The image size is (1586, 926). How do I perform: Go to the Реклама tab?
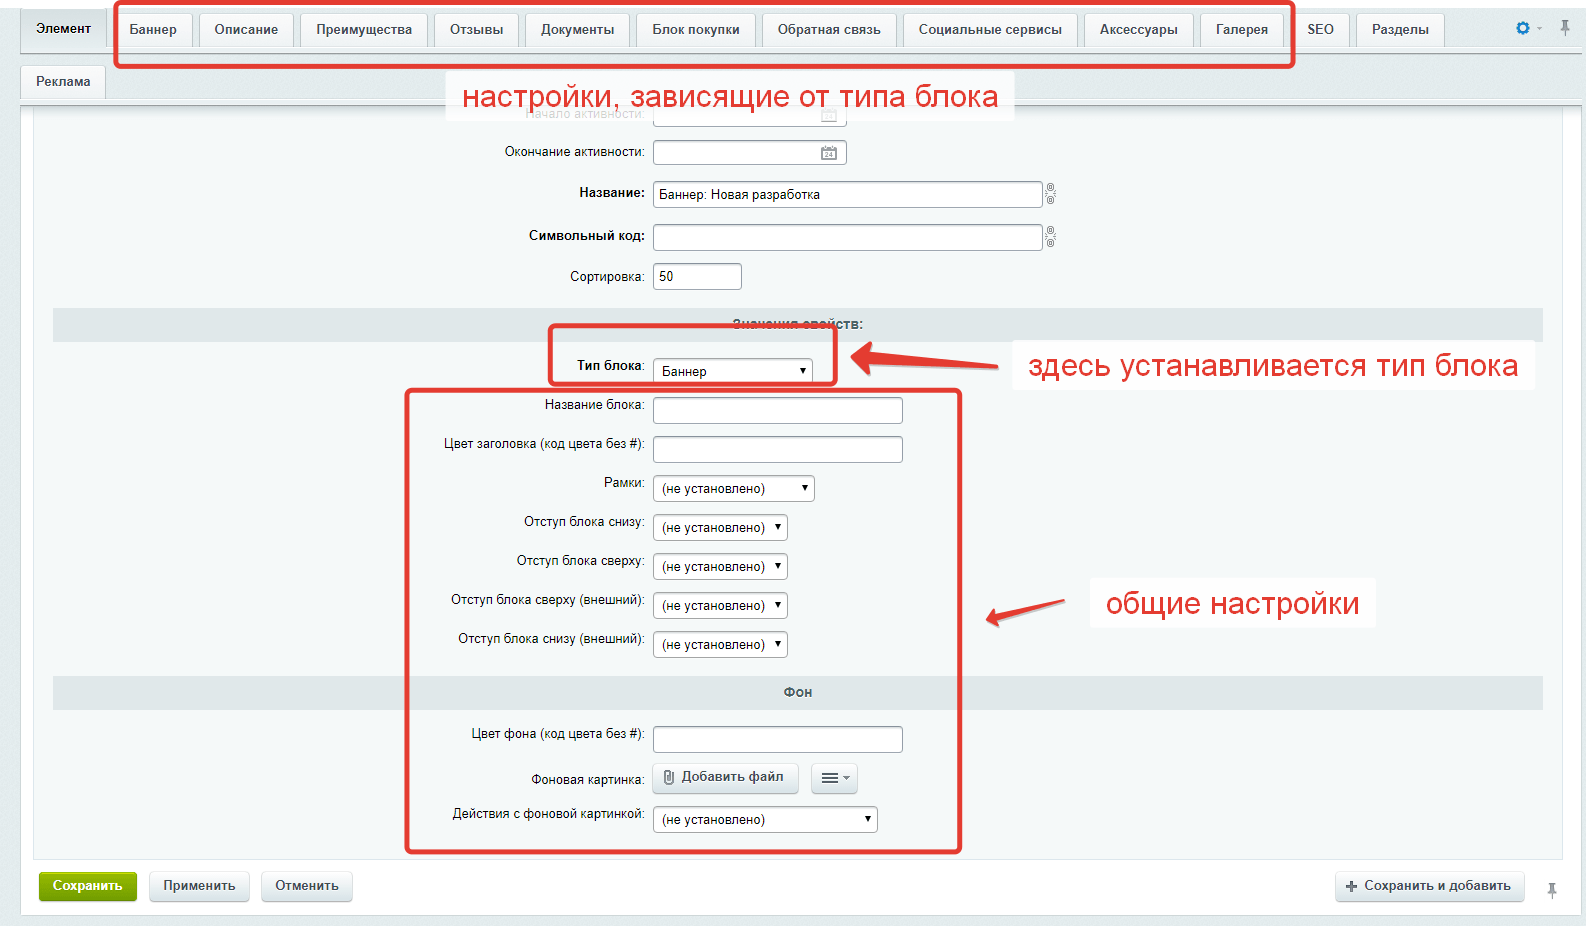(63, 82)
